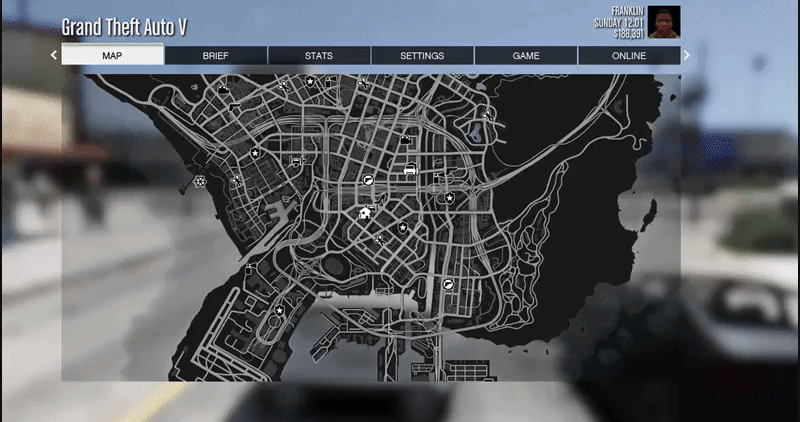This screenshot has height=422, width=800.
Task: Select the pistol icon below the top-left movie camera
Action: [x=234, y=107]
